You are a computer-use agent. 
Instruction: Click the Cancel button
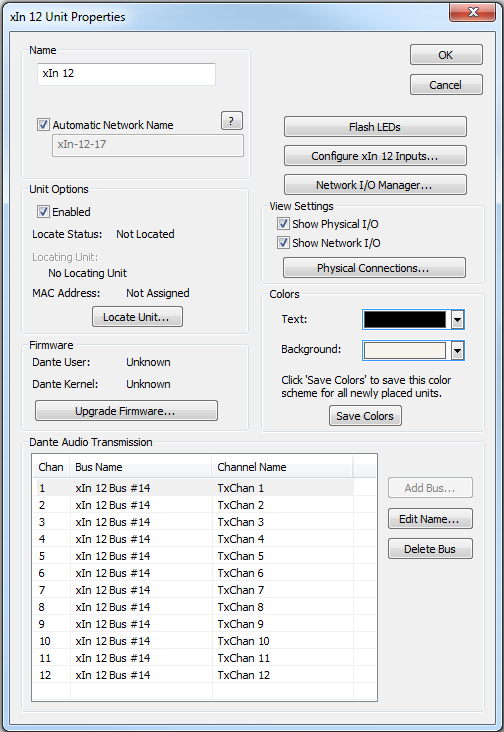click(x=446, y=84)
